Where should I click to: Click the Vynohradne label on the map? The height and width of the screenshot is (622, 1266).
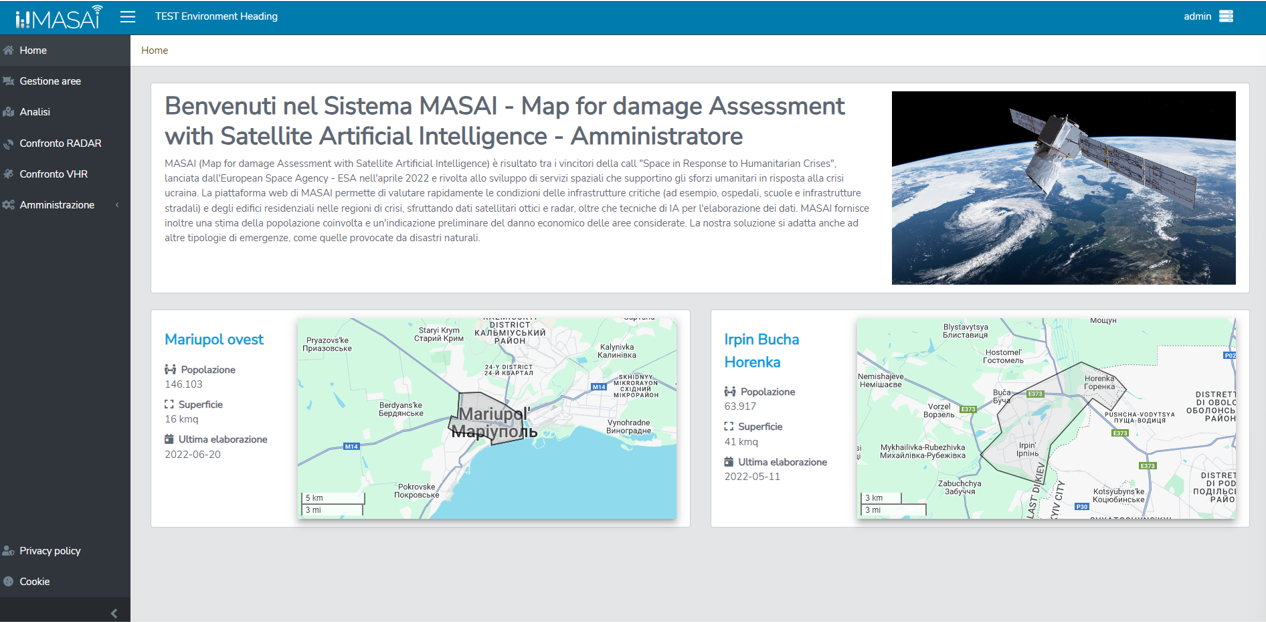tap(628, 427)
